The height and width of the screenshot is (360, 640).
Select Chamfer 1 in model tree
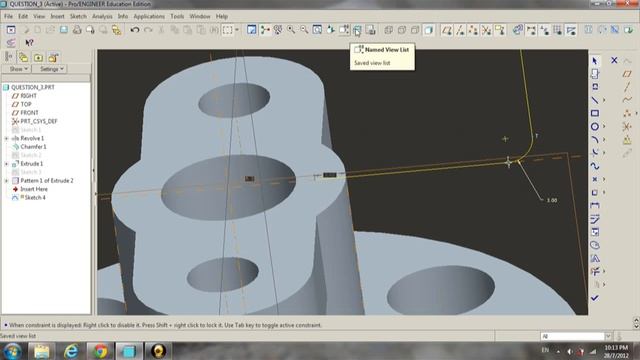(29, 147)
